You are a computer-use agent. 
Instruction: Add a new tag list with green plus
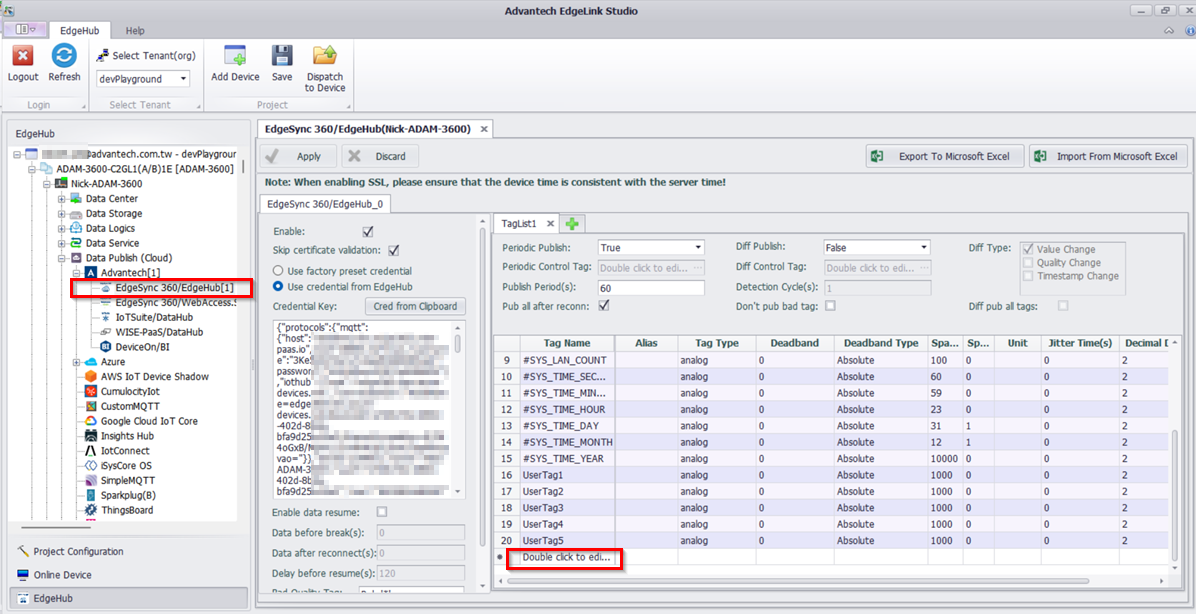point(573,224)
